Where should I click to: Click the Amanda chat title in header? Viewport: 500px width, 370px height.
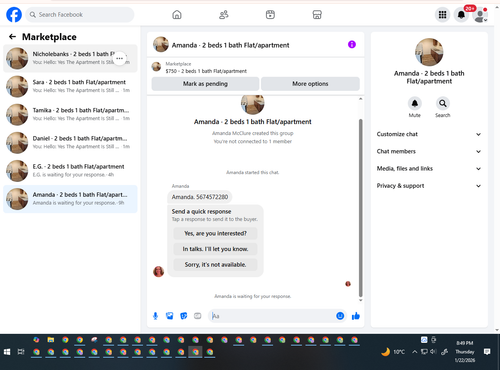coord(230,45)
